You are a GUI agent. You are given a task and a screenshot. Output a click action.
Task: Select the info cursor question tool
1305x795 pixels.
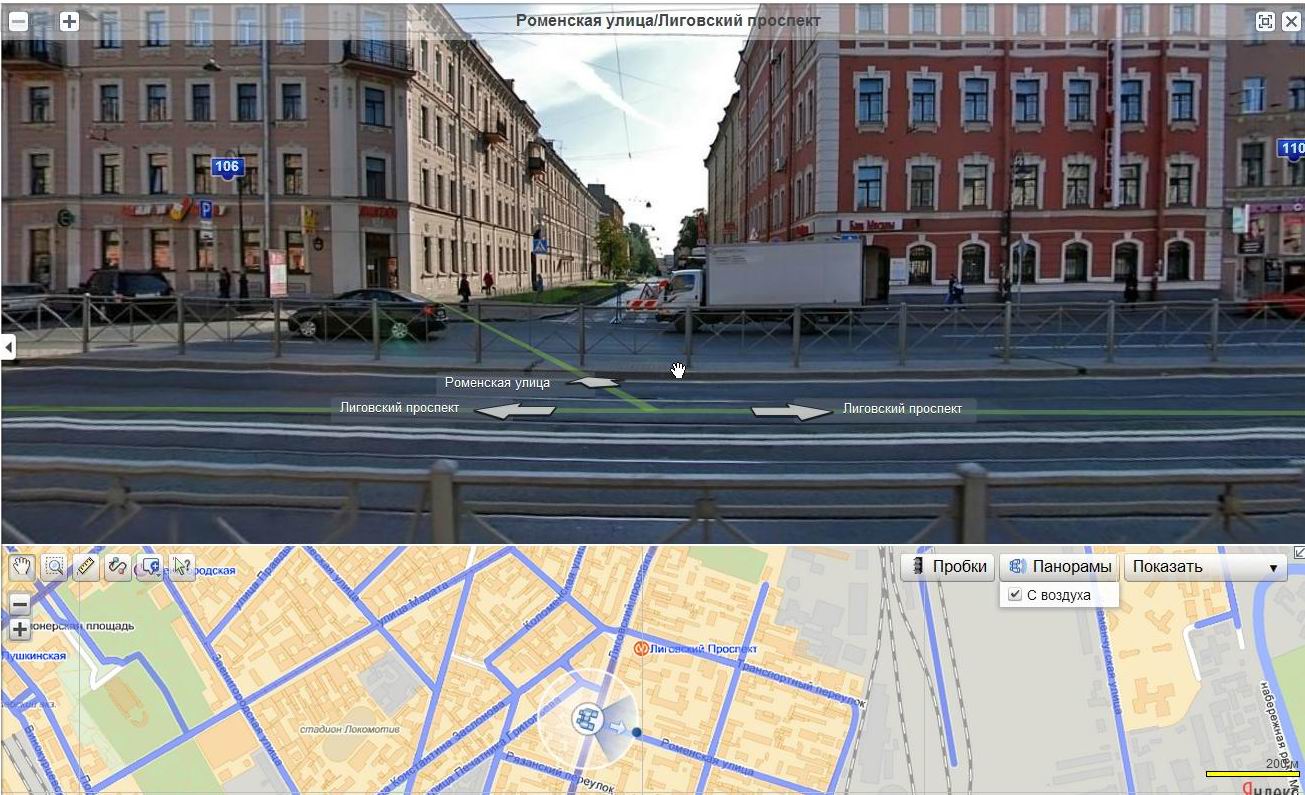point(182,567)
